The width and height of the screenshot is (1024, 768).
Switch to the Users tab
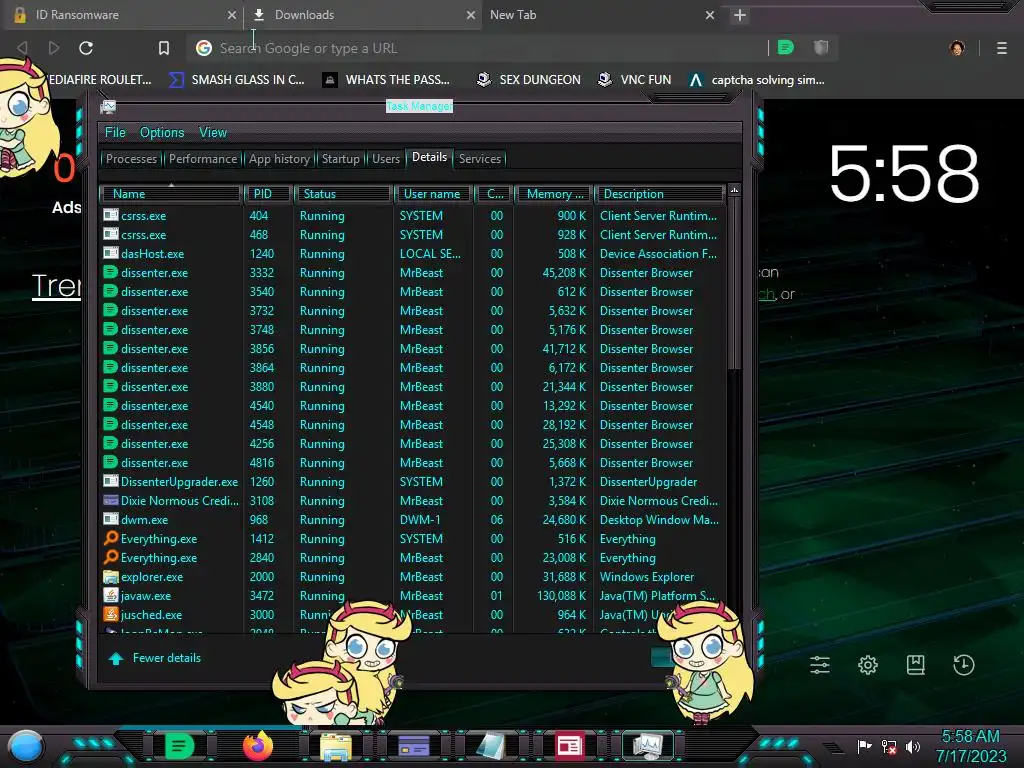coord(386,159)
